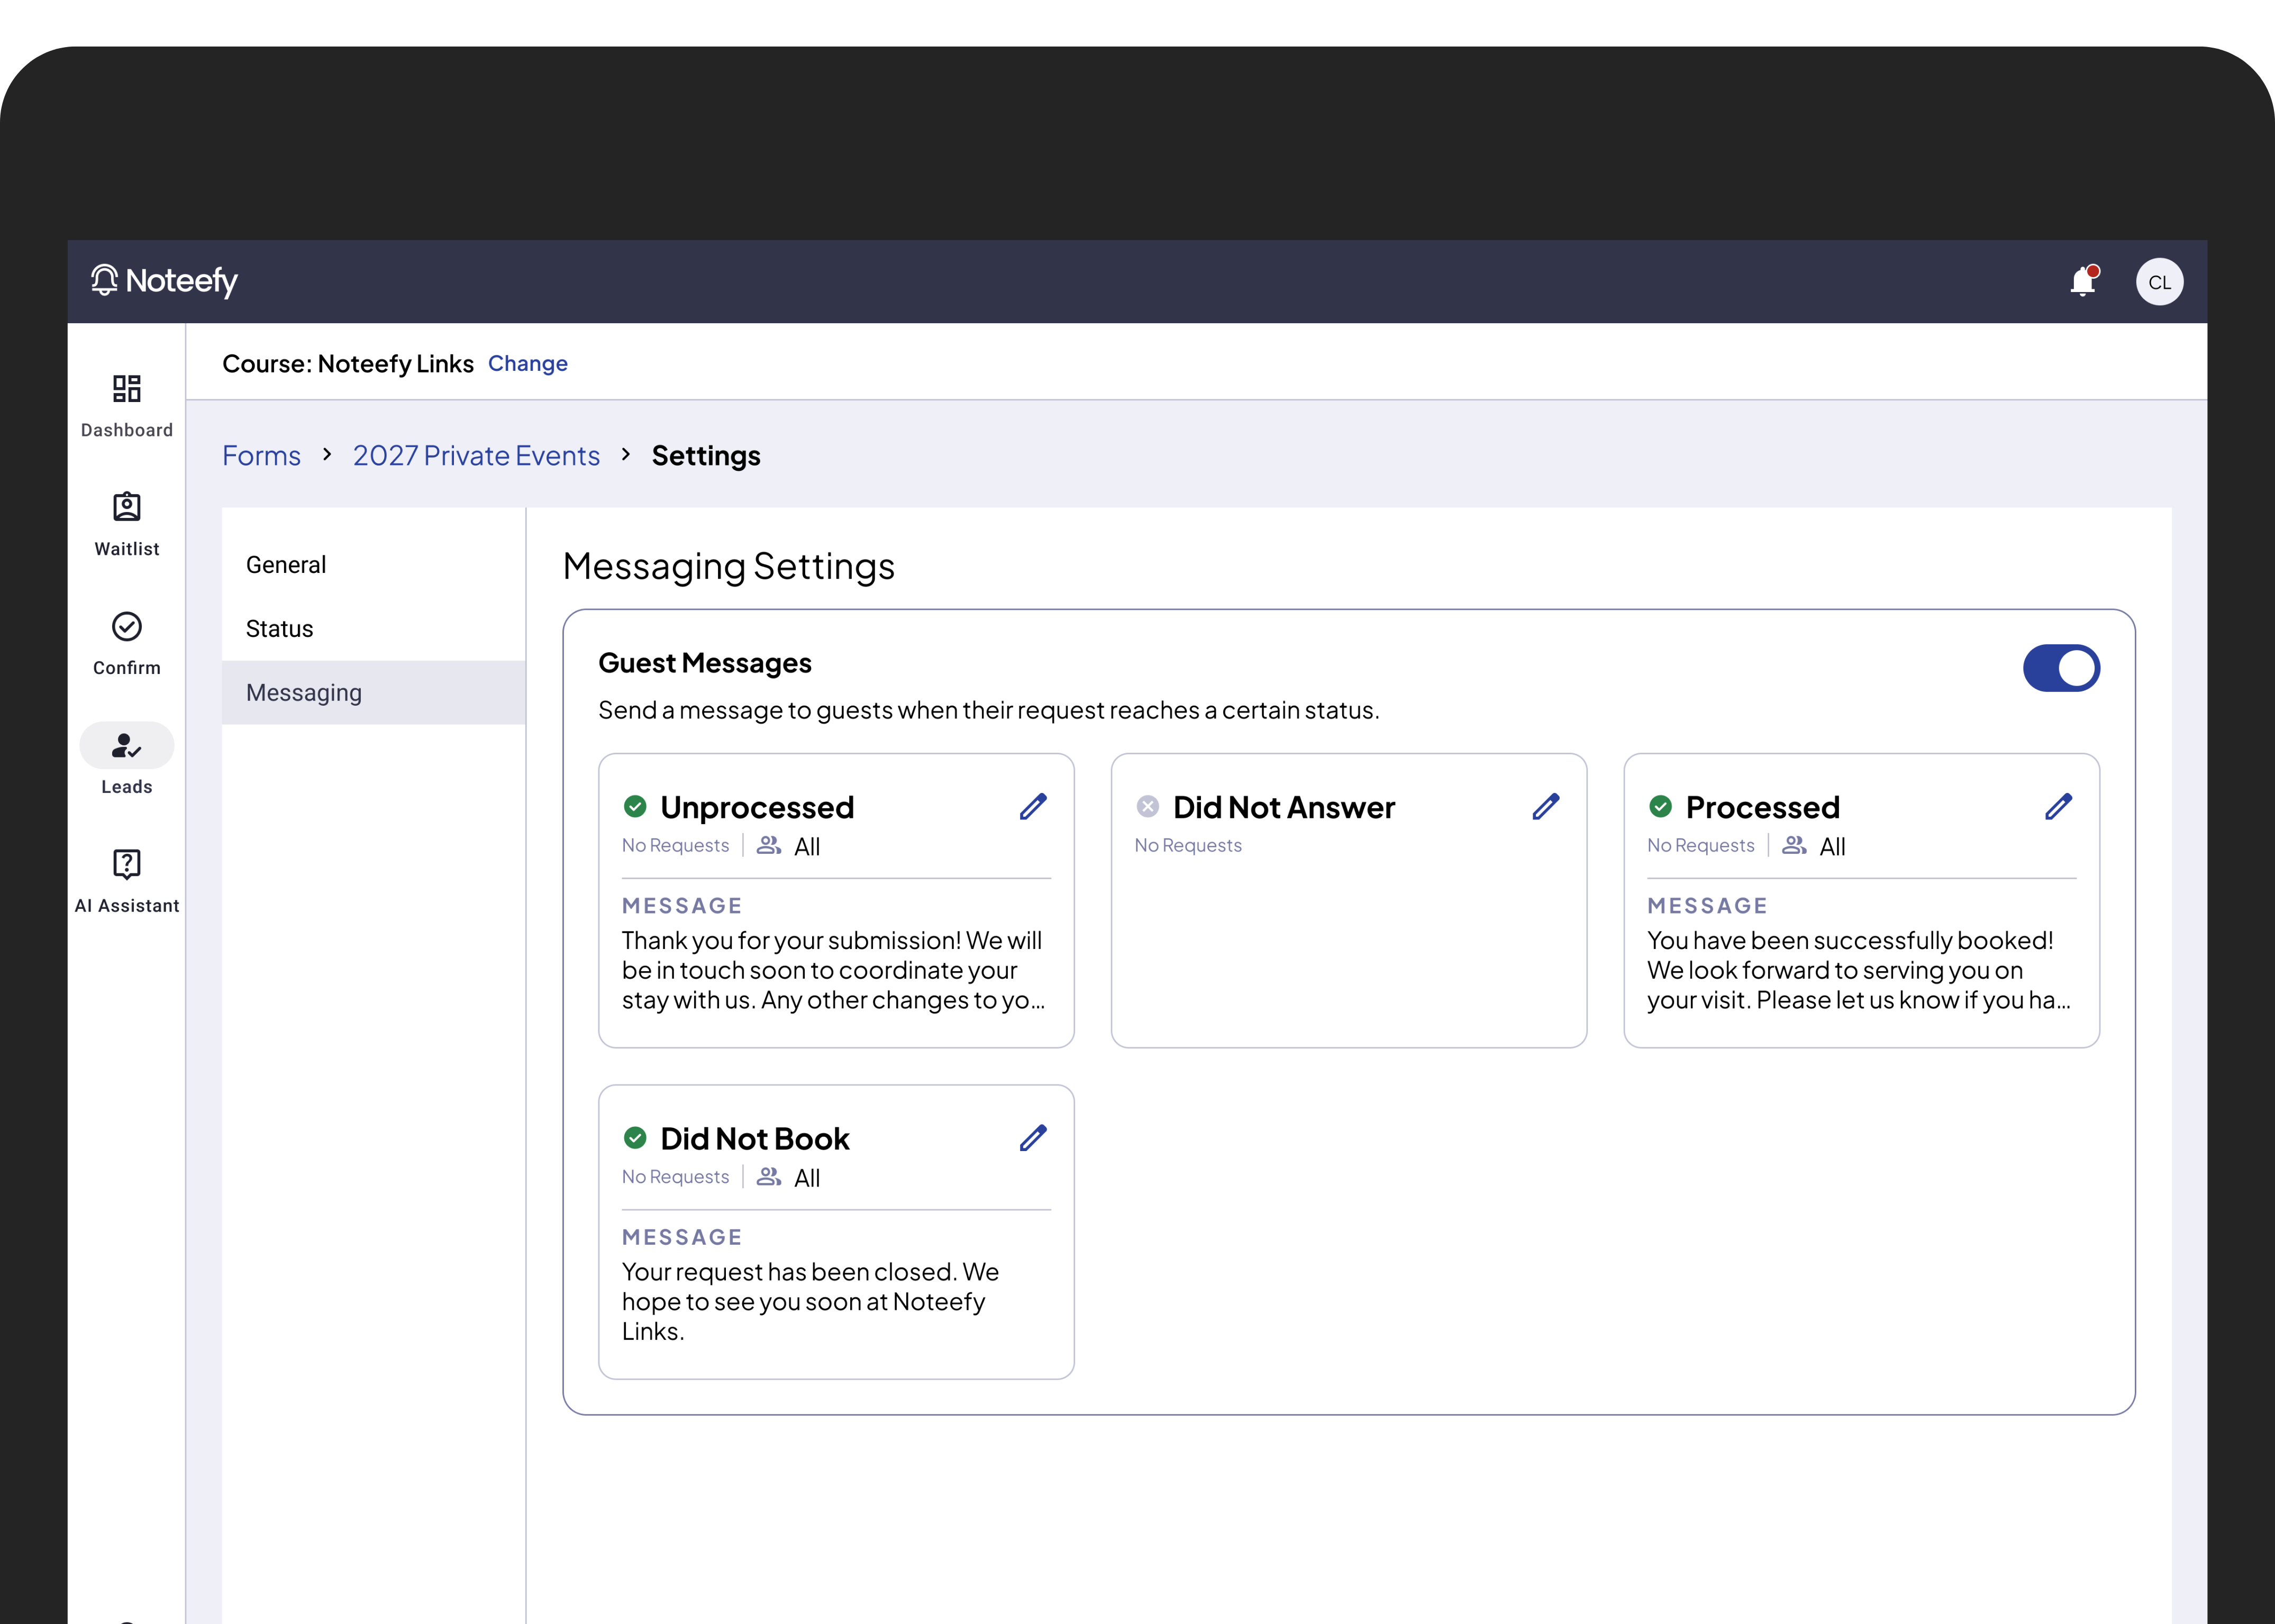Screen dimensions: 2275x1624
Task: Edit the Unprocessed message with pencil
Action: point(1033,807)
